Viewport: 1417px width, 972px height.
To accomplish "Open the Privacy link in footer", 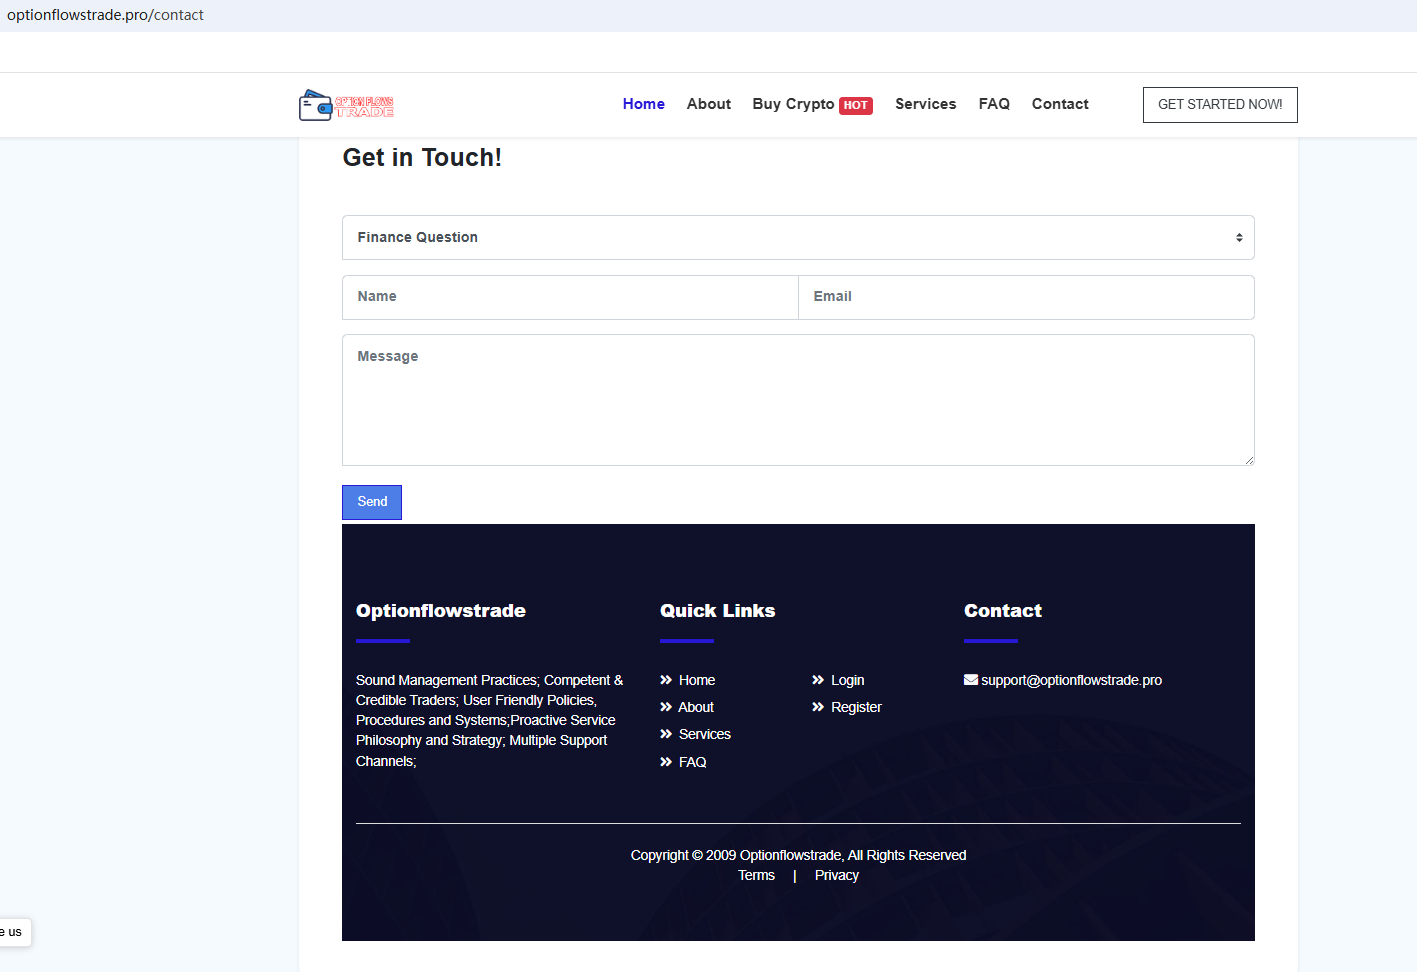I will 836,876.
